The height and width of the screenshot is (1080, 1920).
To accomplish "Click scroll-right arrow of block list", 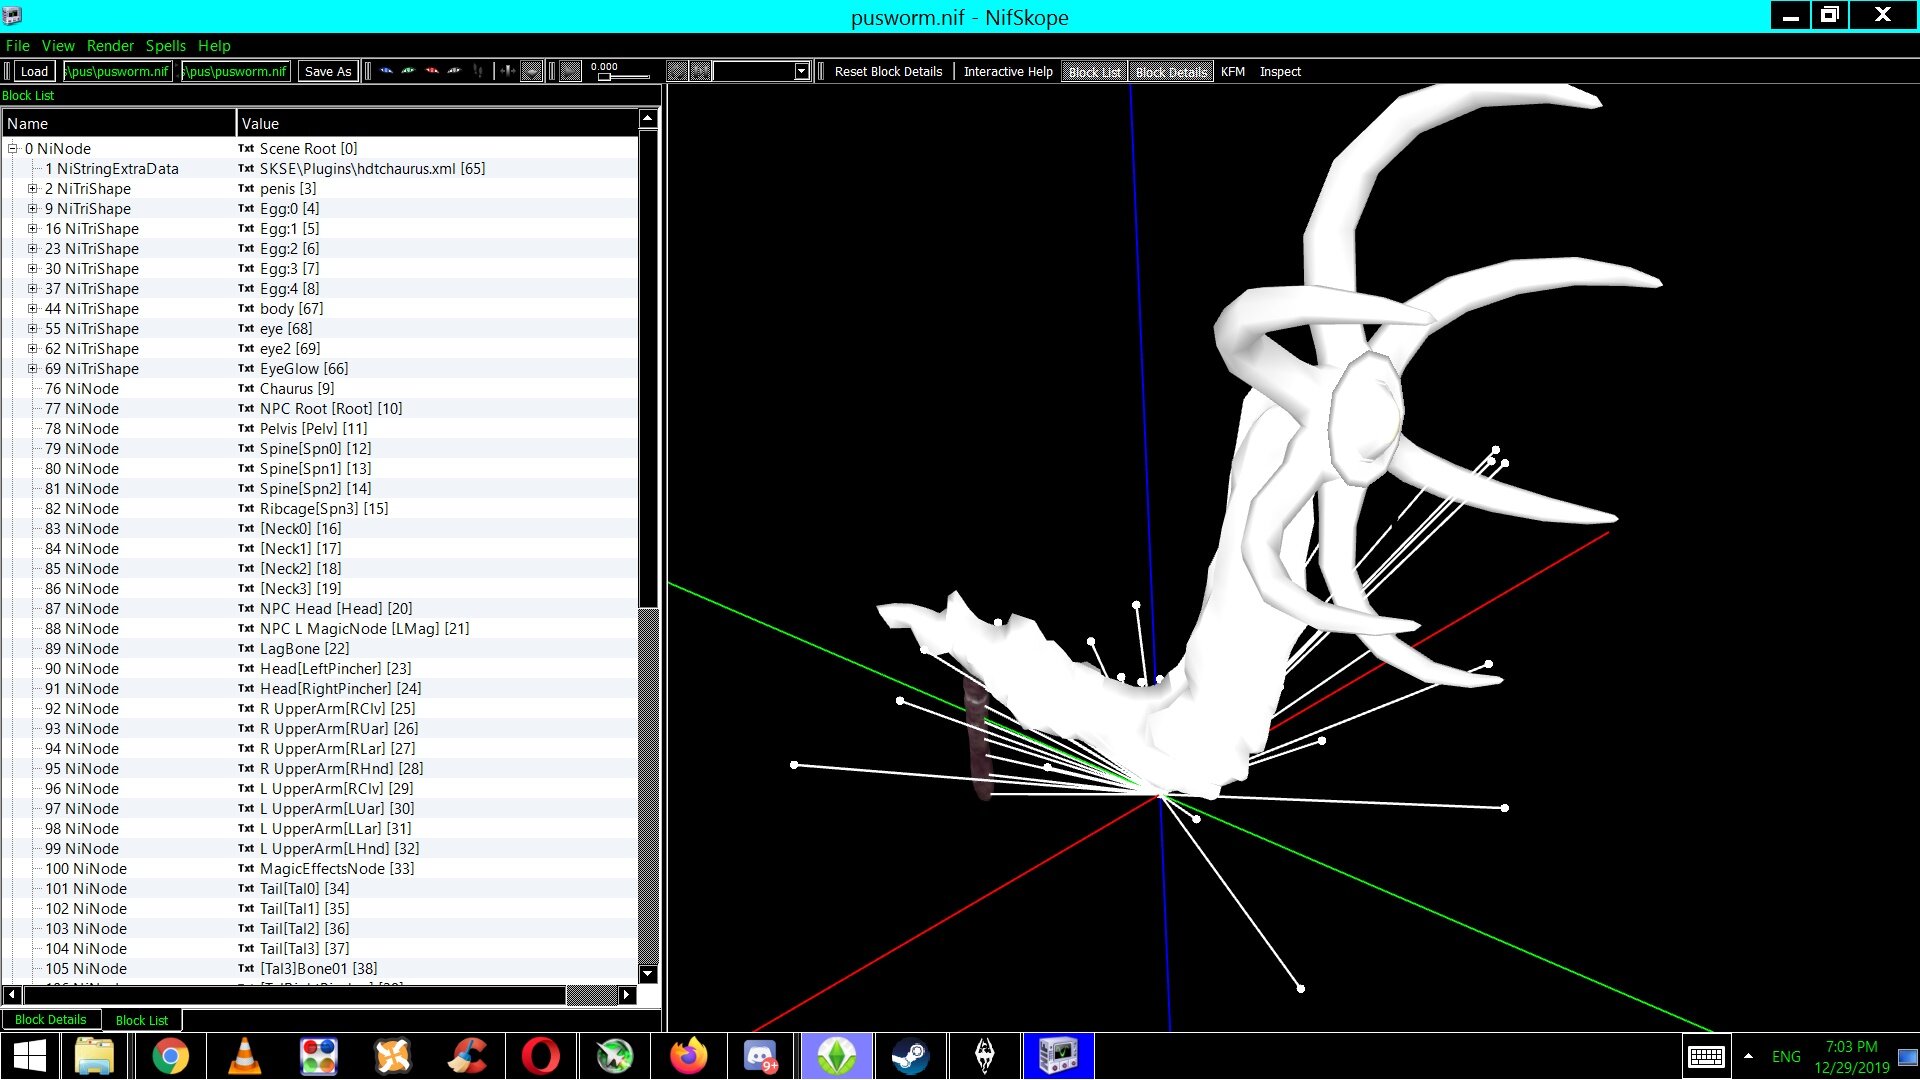I will (627, 995).
